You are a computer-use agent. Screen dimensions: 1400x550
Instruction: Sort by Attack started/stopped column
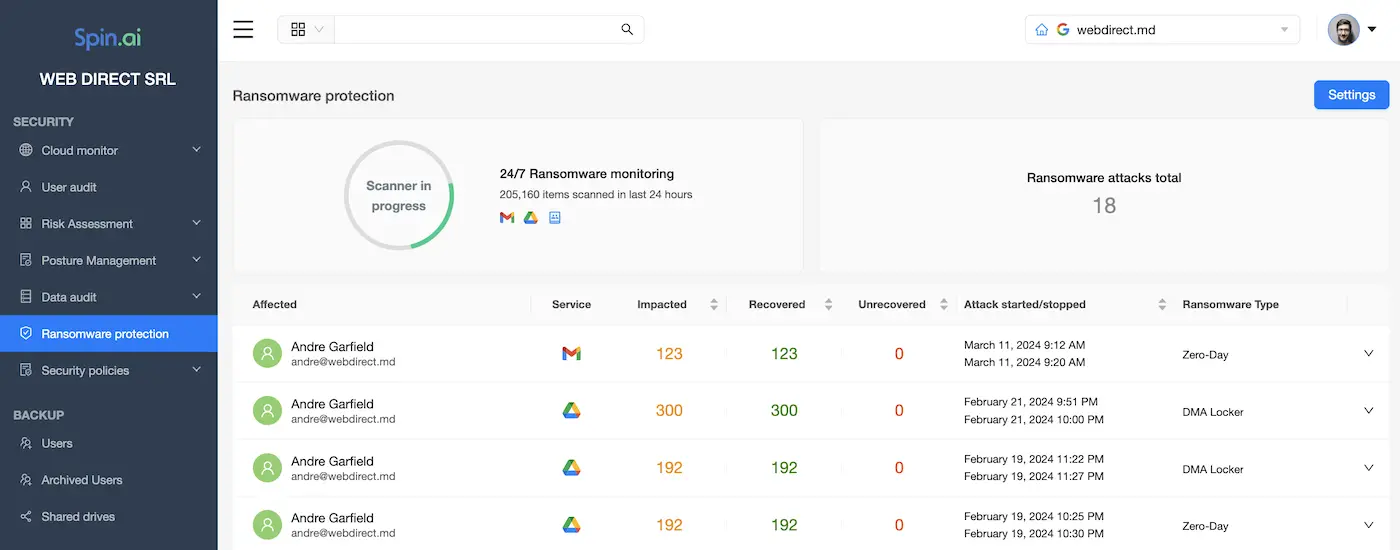pos(1161,304)
